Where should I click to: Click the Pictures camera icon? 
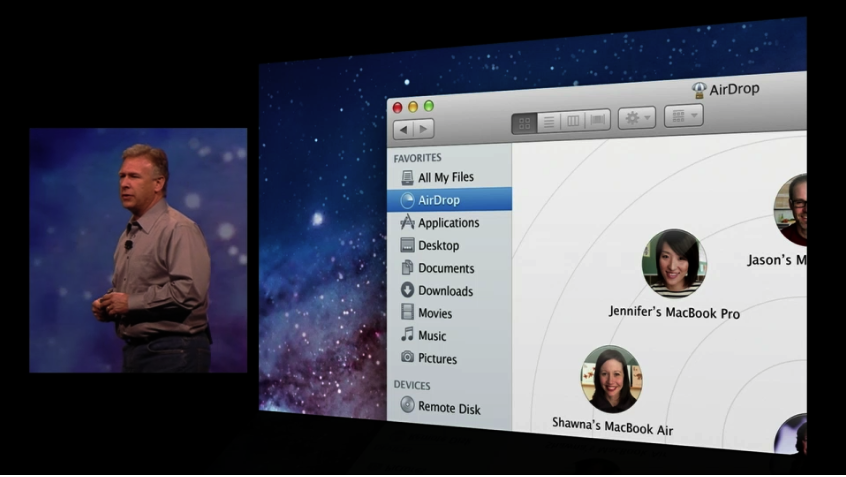coord(407,357)
